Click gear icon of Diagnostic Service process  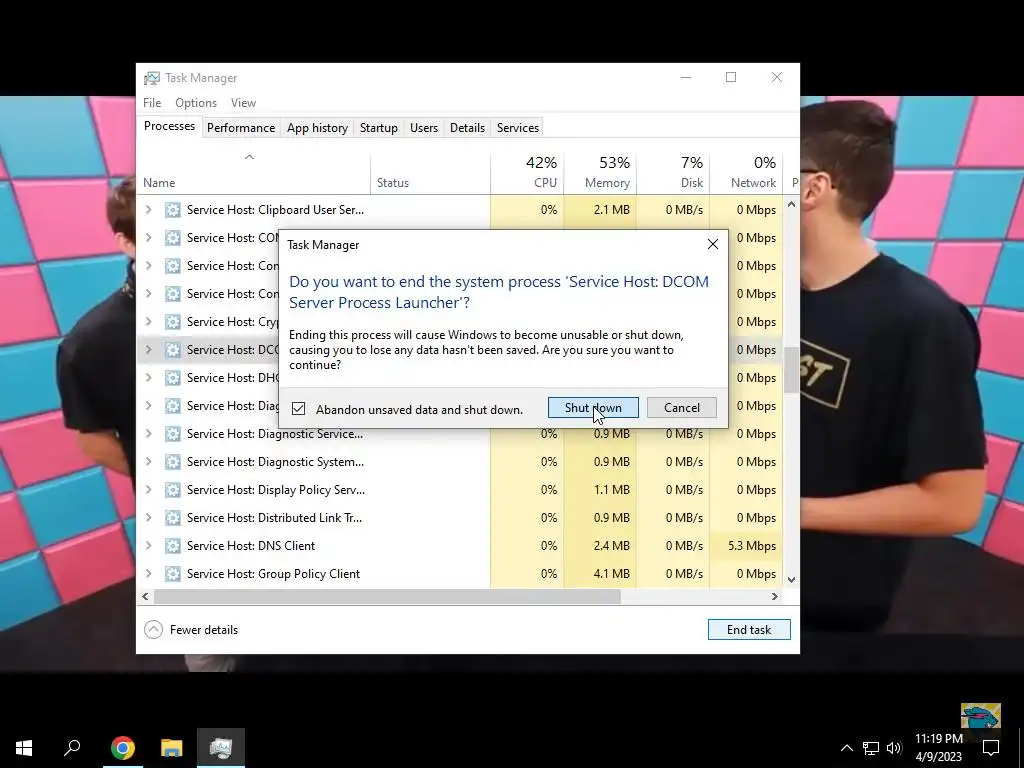point(172,434)
